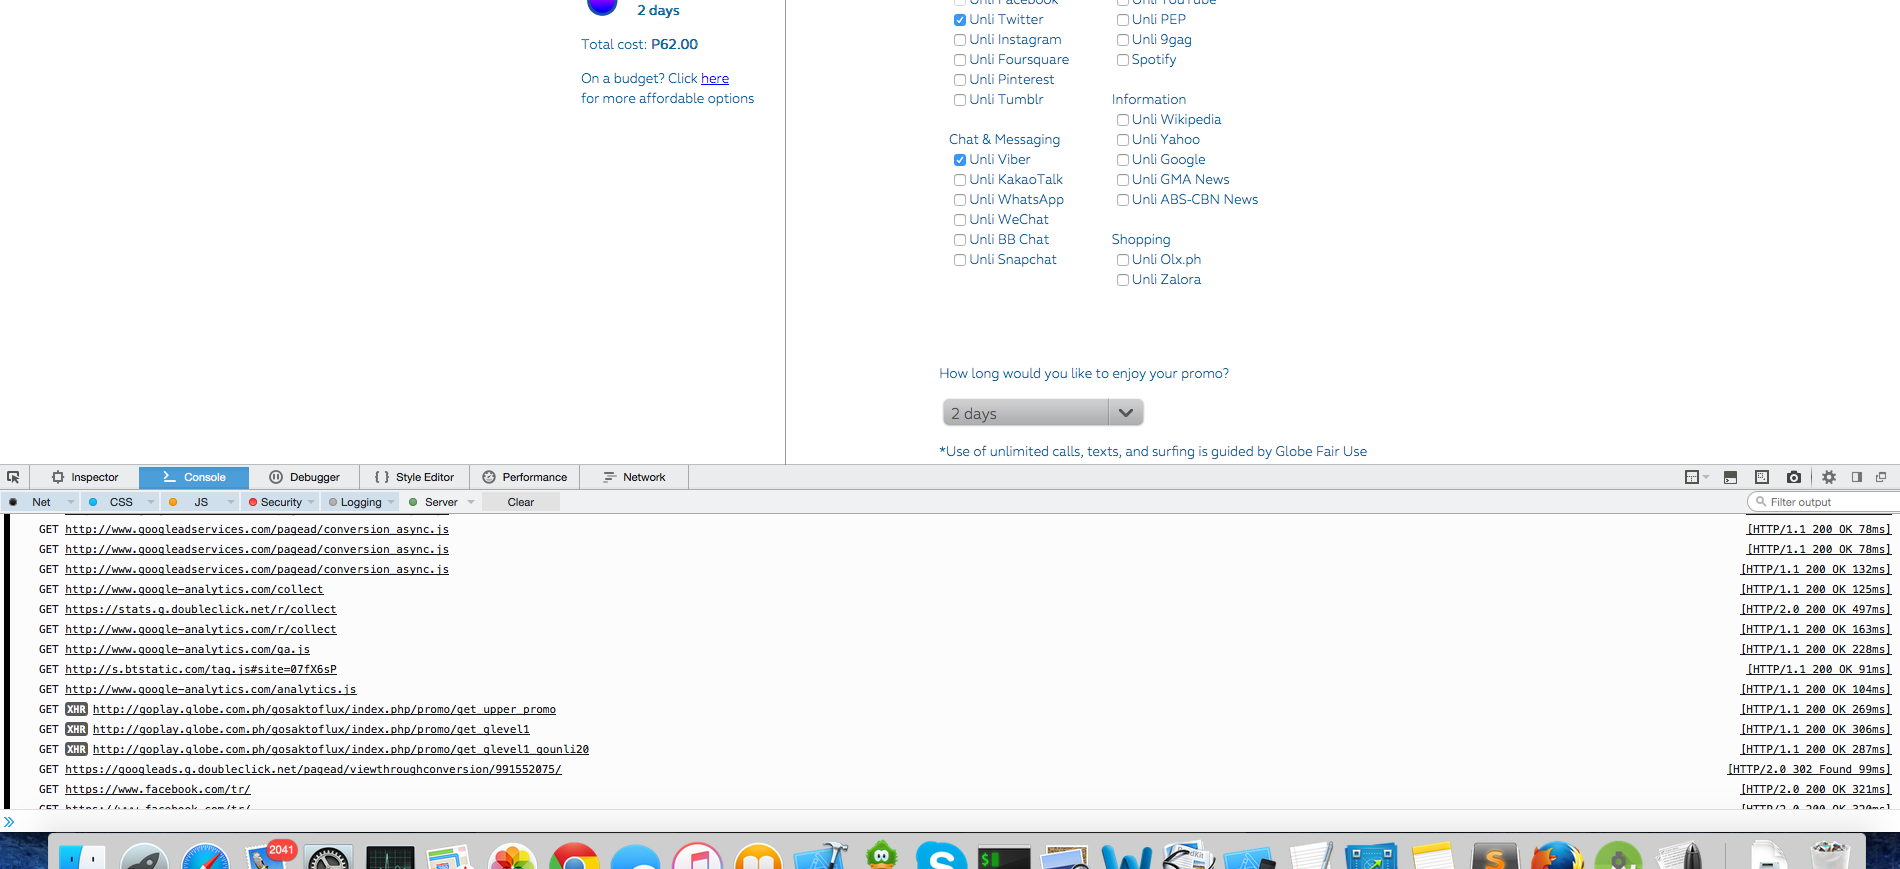Expand the JS filter dropdown arrow
The width and height of the screenshot is (1900, 869).
point(231,502)
